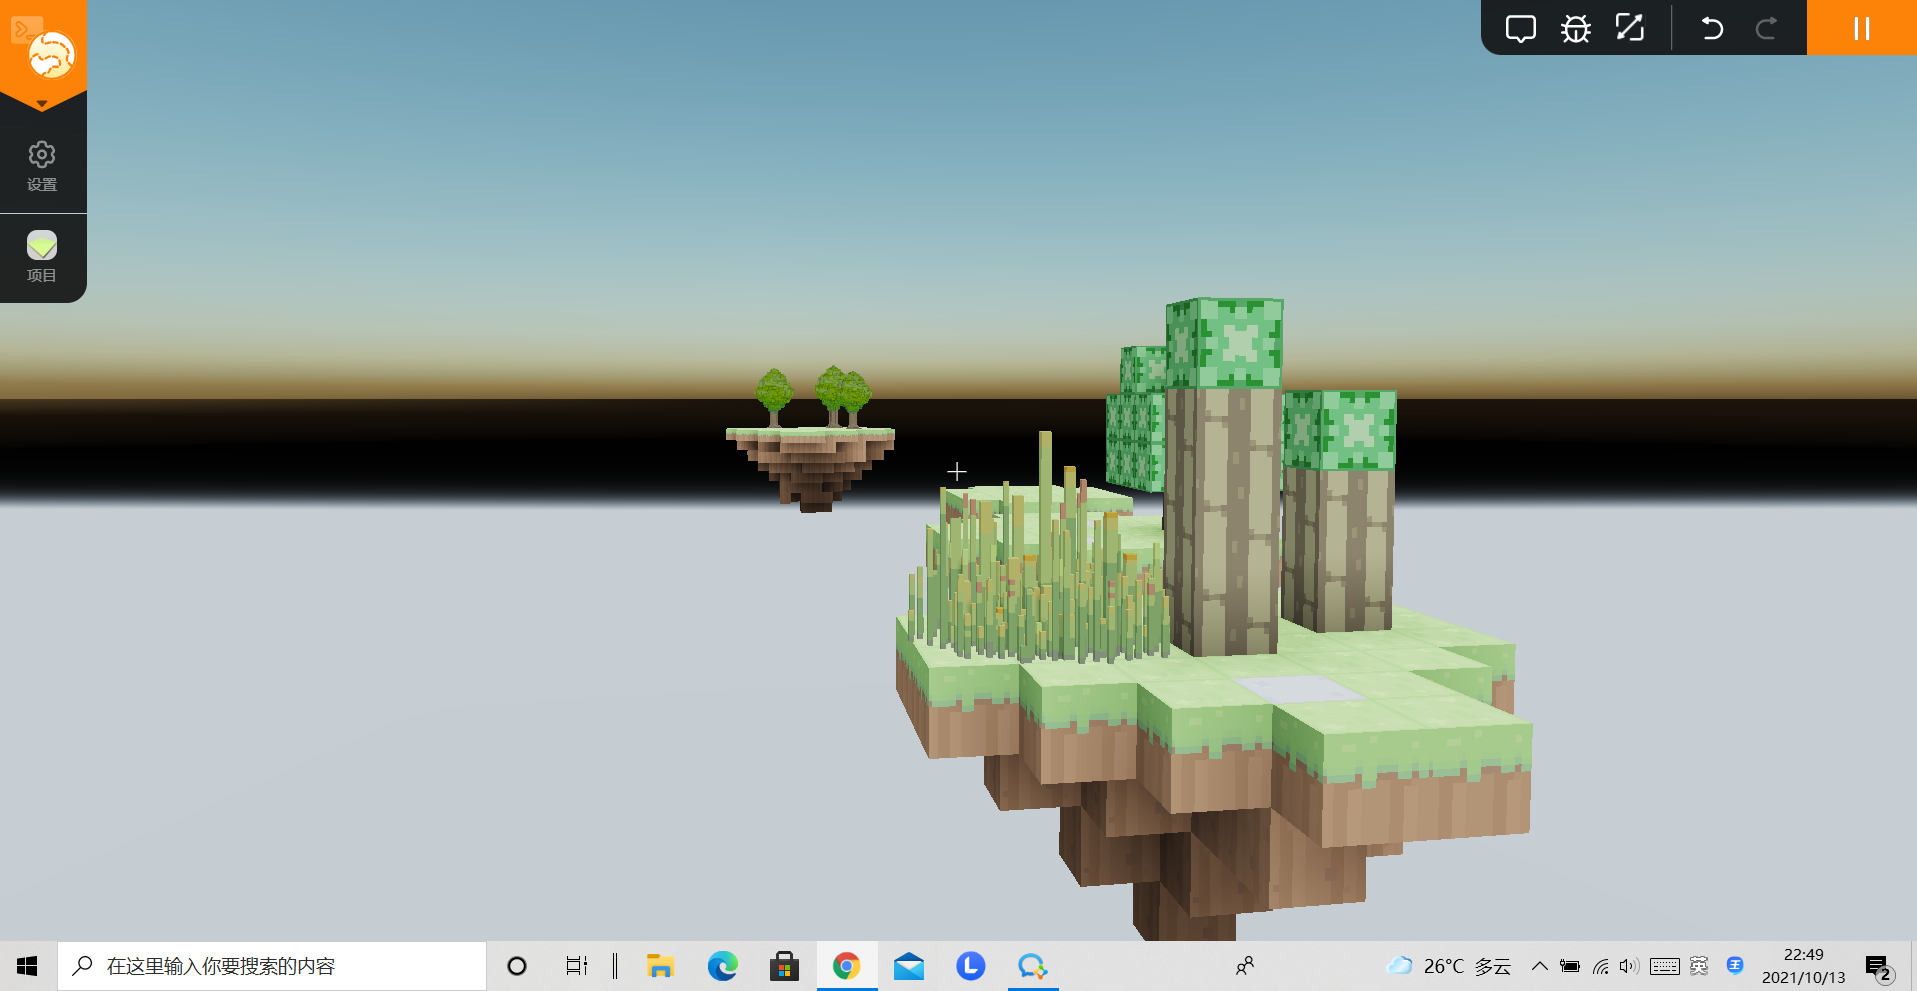The image size is (1917, 991).
Task: Launch Microsoft Edge from taskbar
Action: point(722,966)
